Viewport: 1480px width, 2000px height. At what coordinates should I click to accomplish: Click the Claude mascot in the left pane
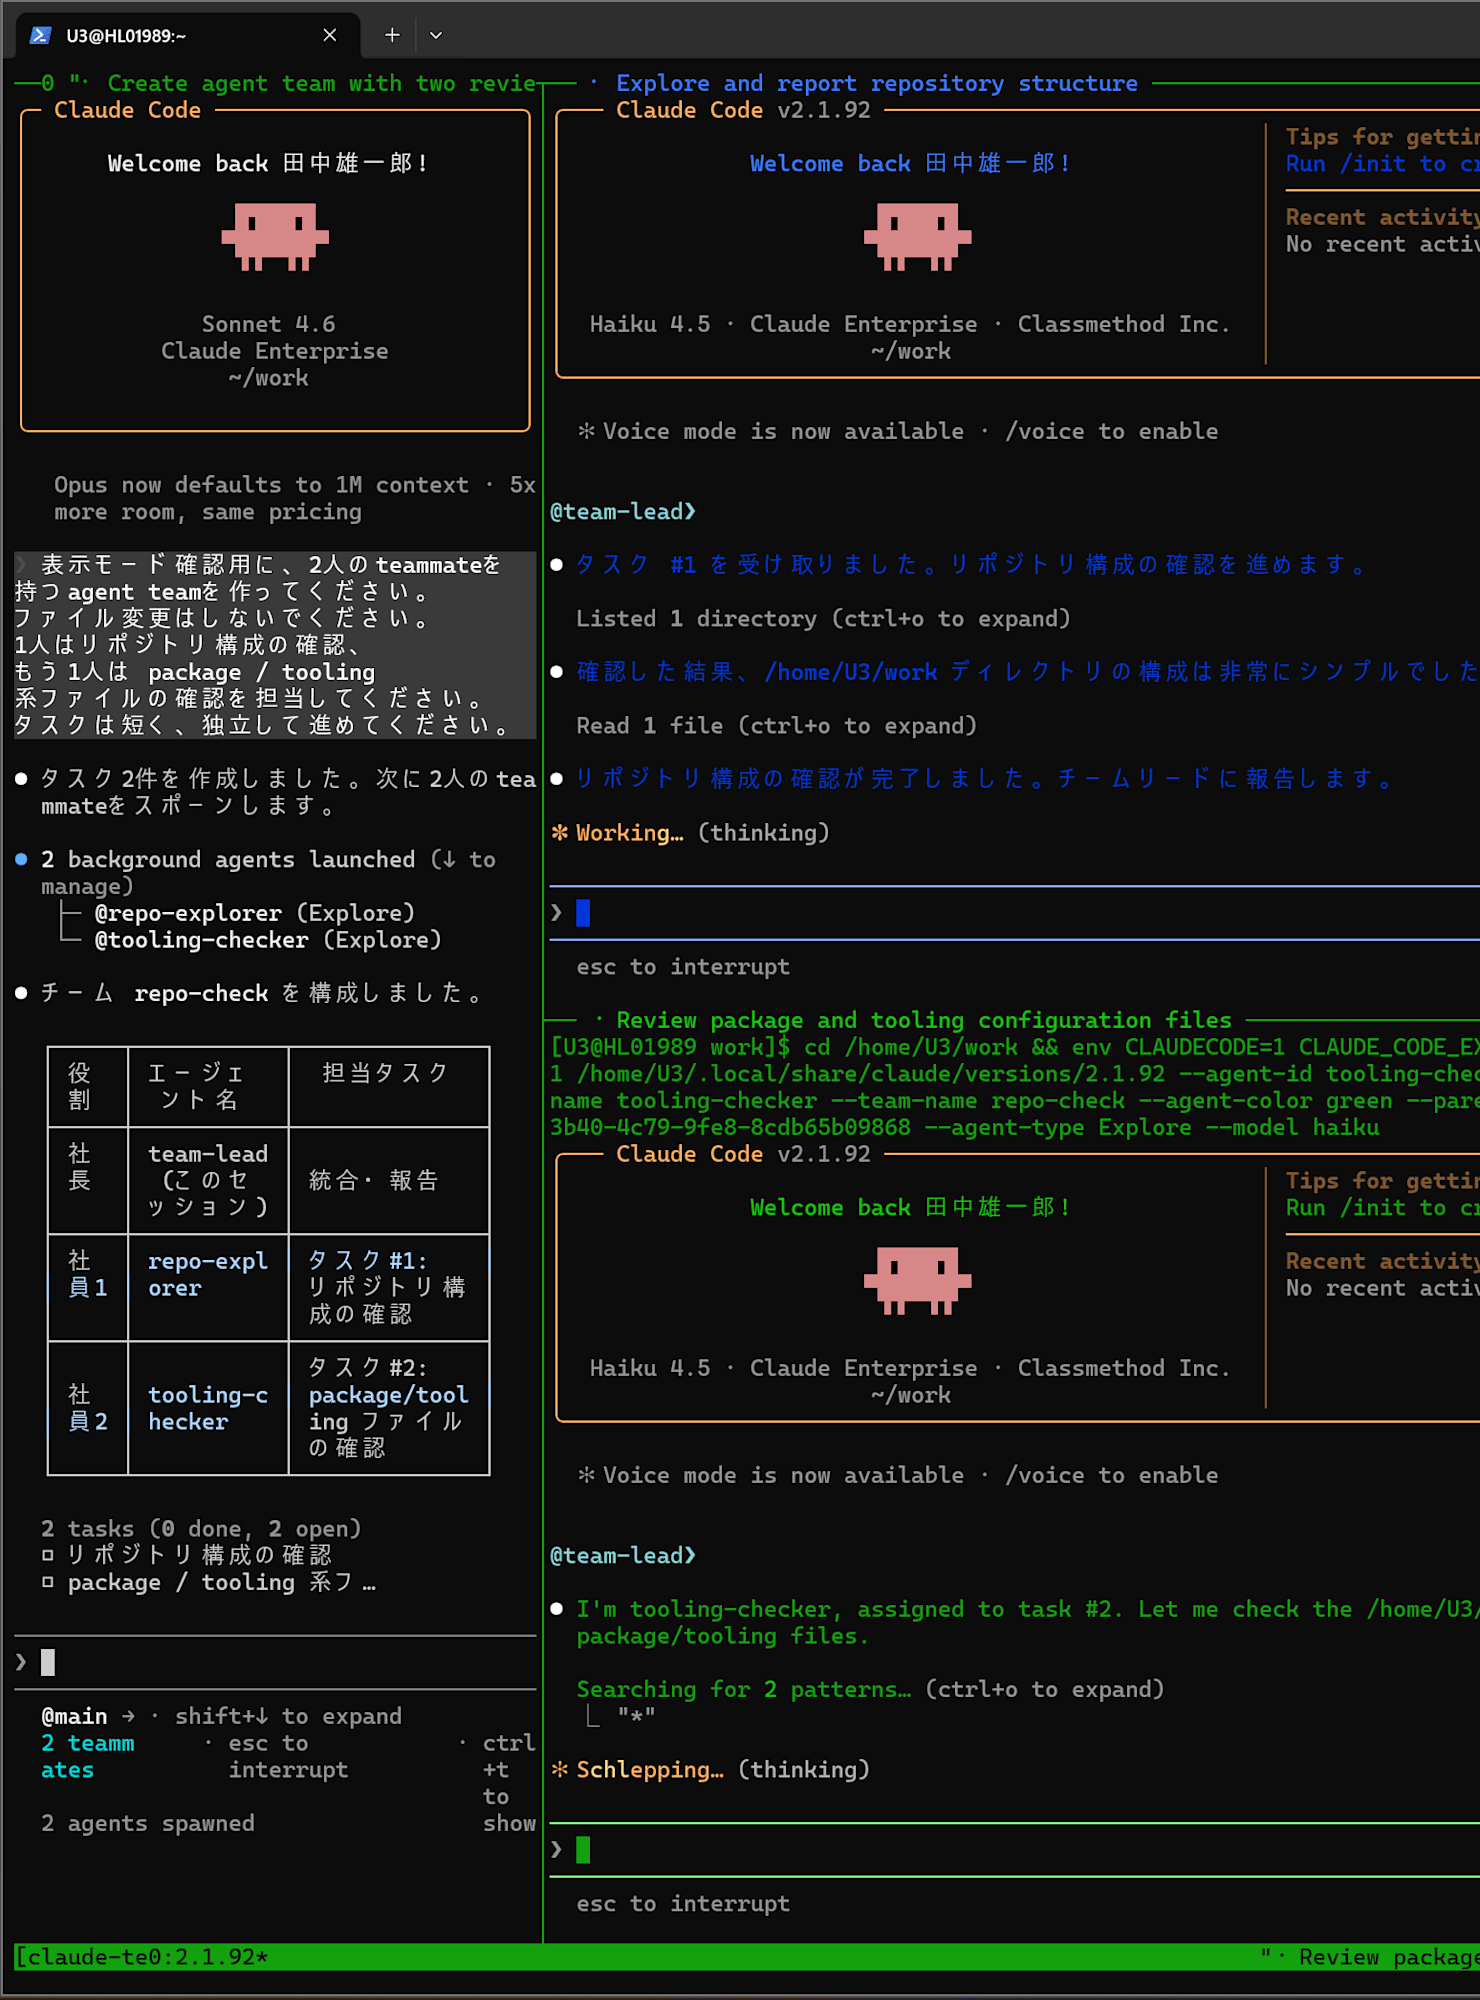pos(275,237)
